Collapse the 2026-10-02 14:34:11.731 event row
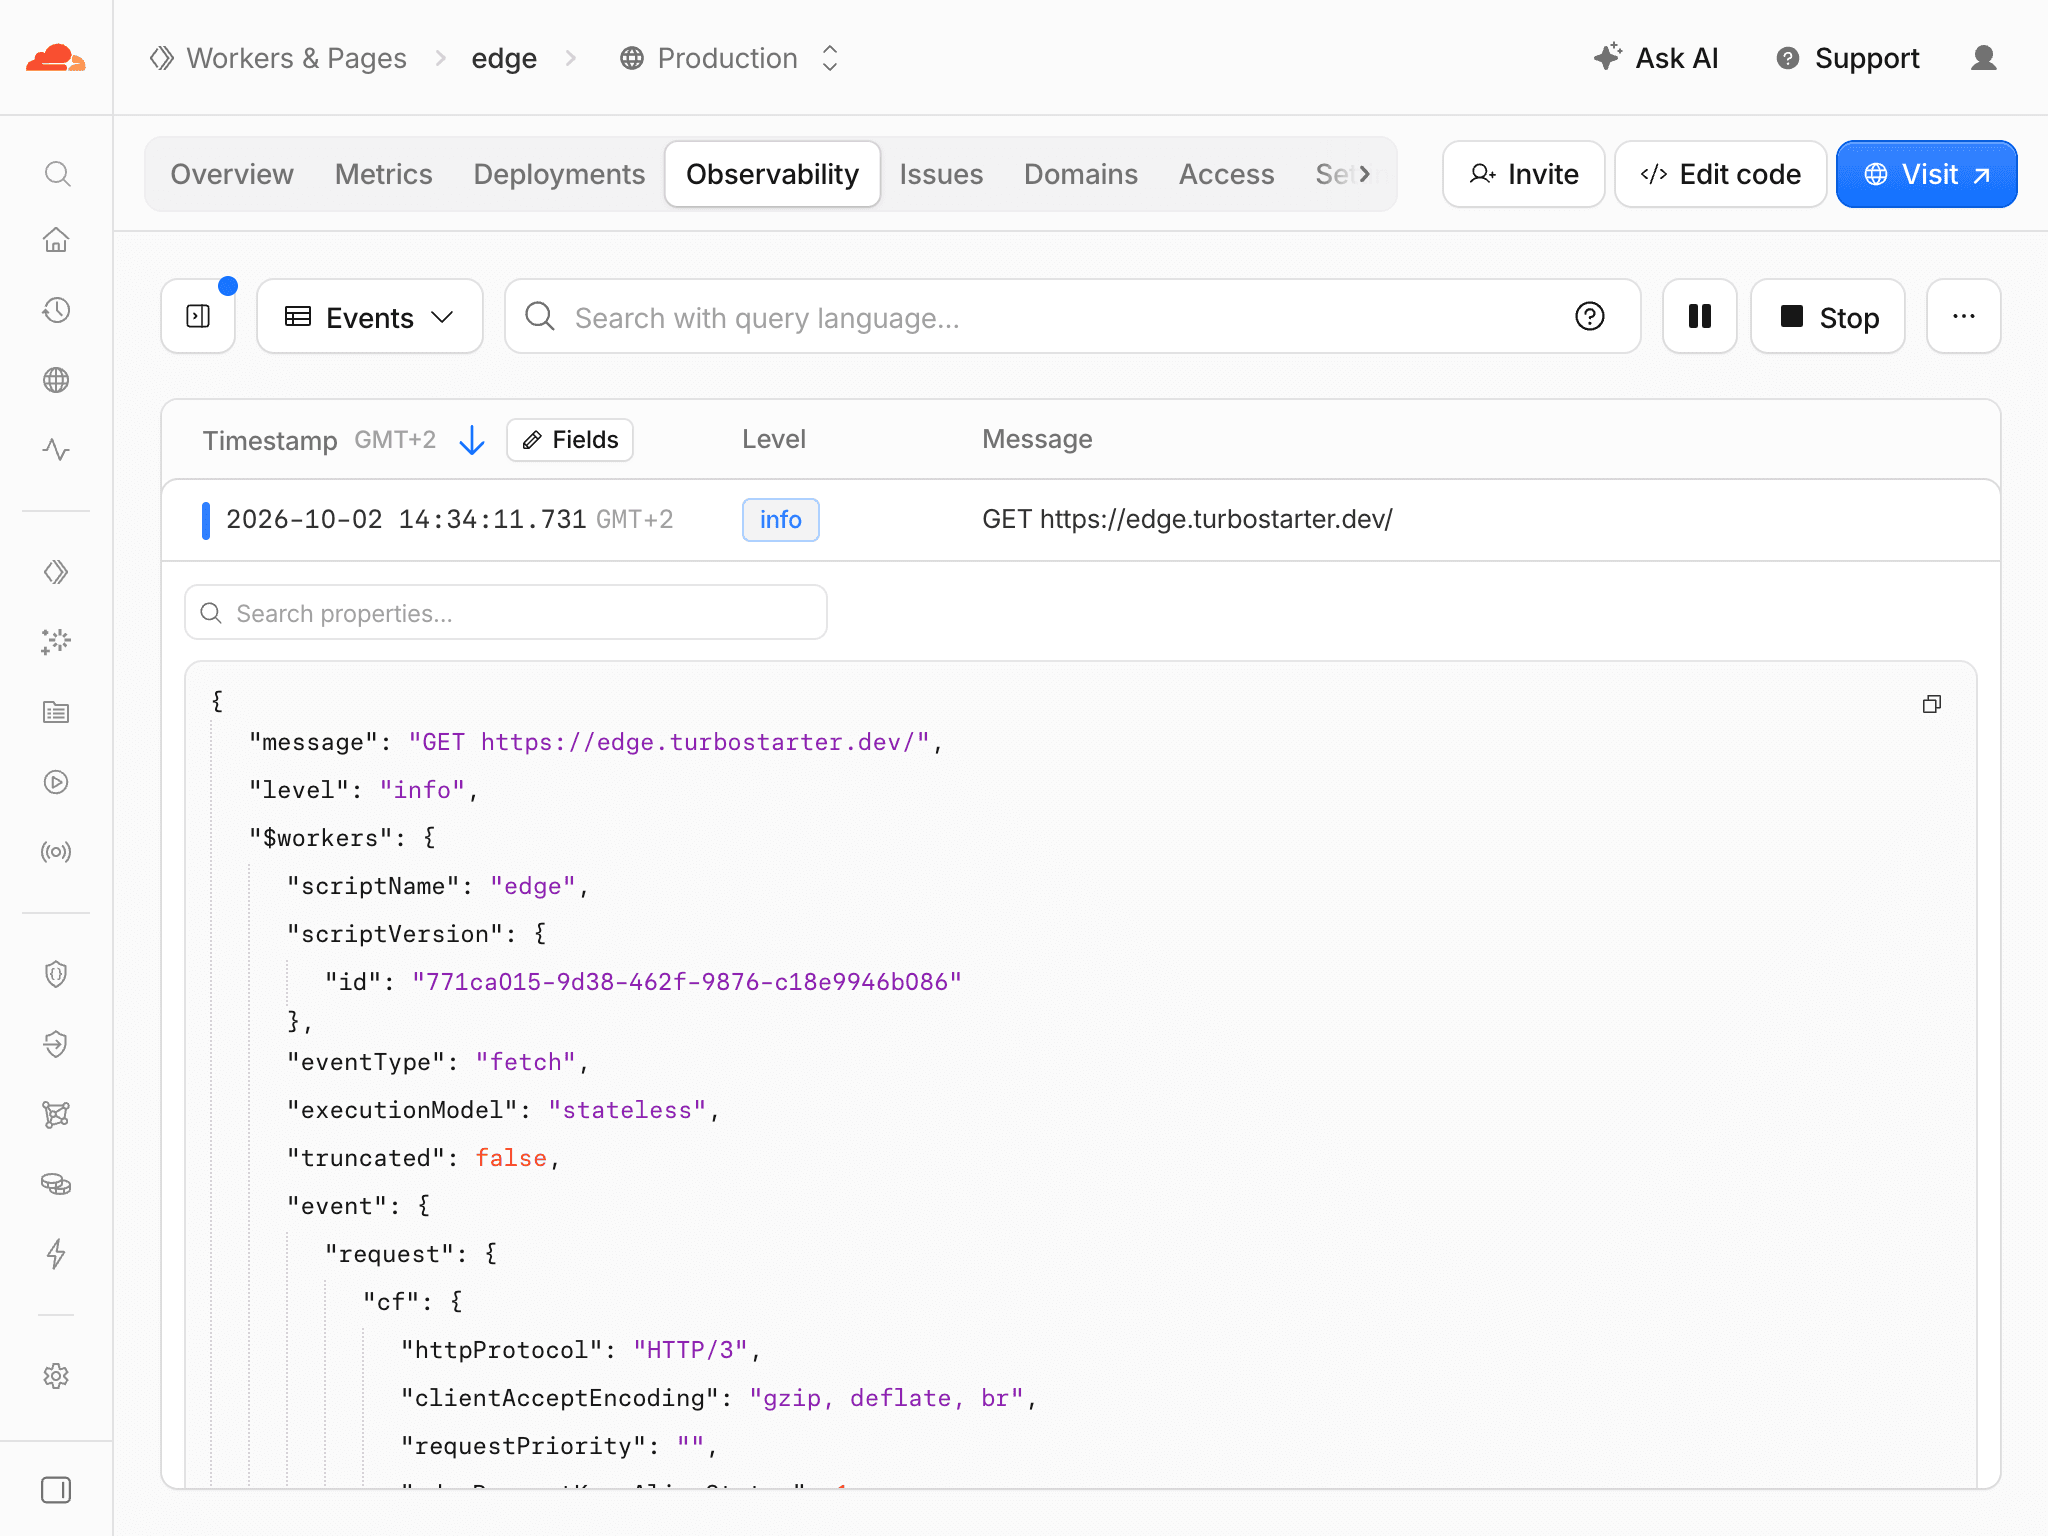This screenshot has height=1536, width=2048. click(1080, 520)
